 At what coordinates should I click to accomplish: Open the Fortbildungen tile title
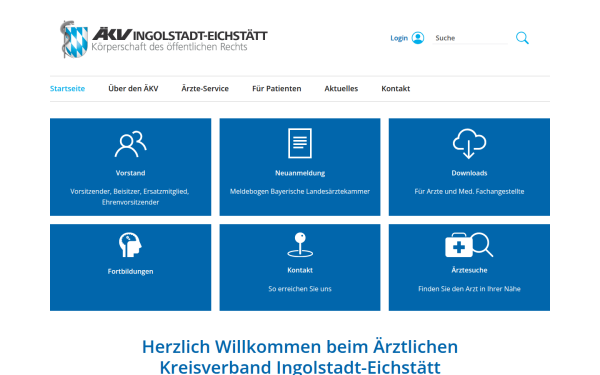130,271
